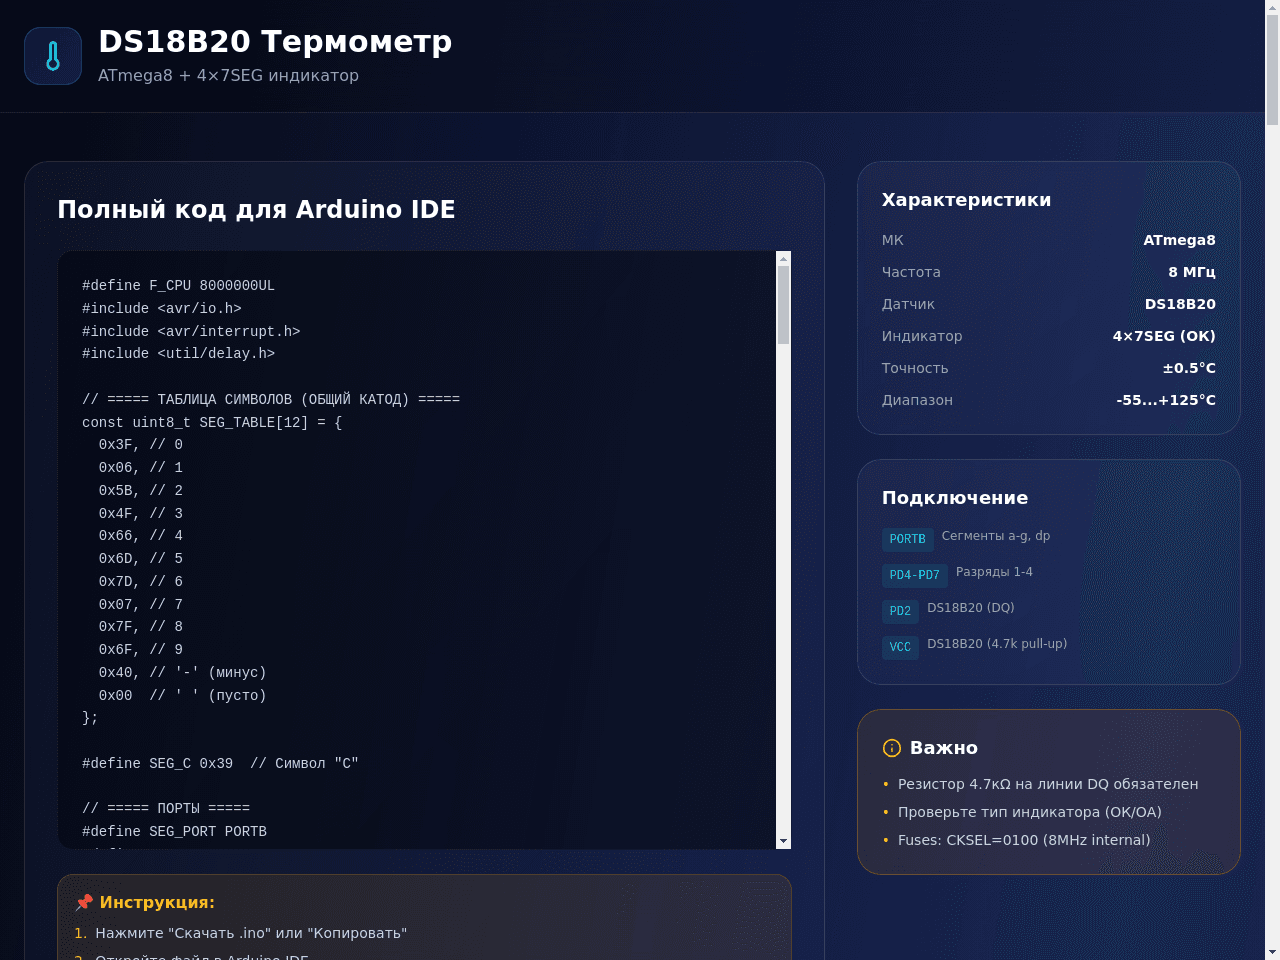Screen dimensions: 1280x960
Task: Click the code scrollbar thumb
Action: [784, 305]
